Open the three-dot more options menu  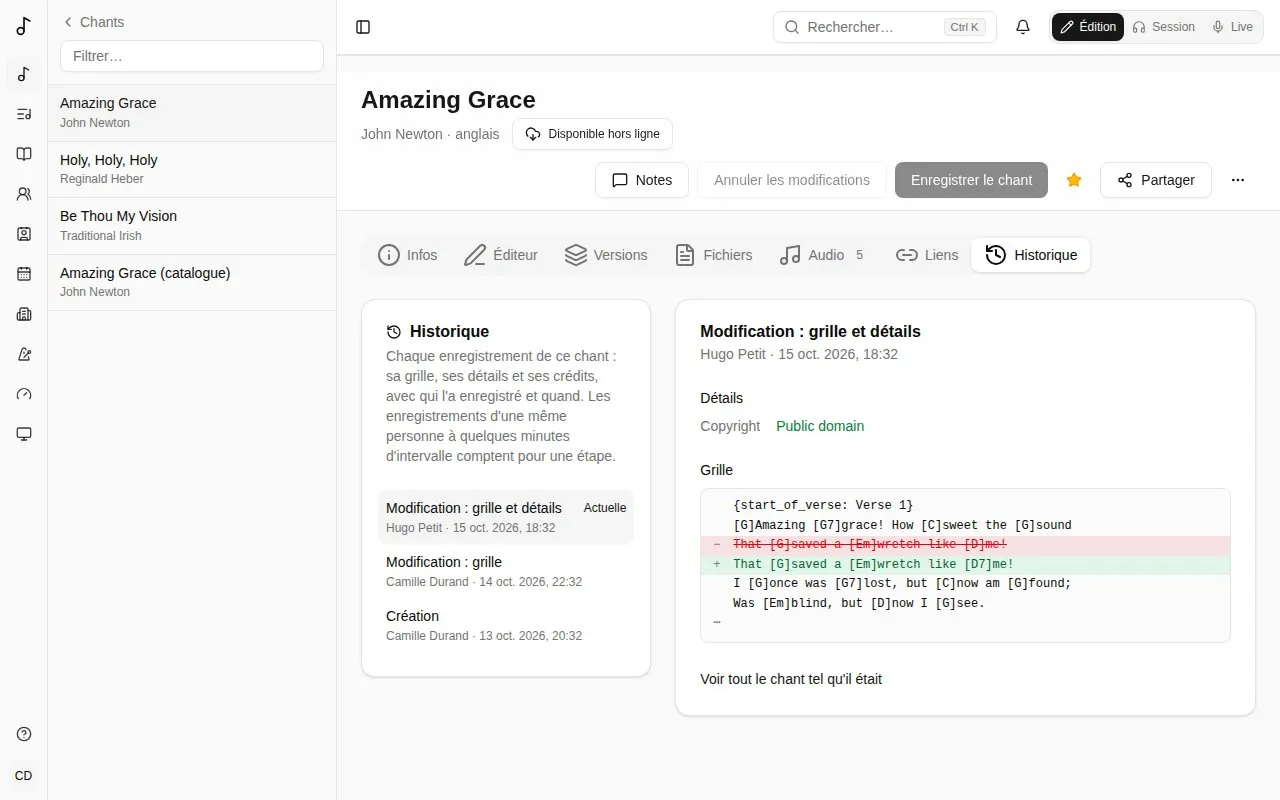[1238, 180]
